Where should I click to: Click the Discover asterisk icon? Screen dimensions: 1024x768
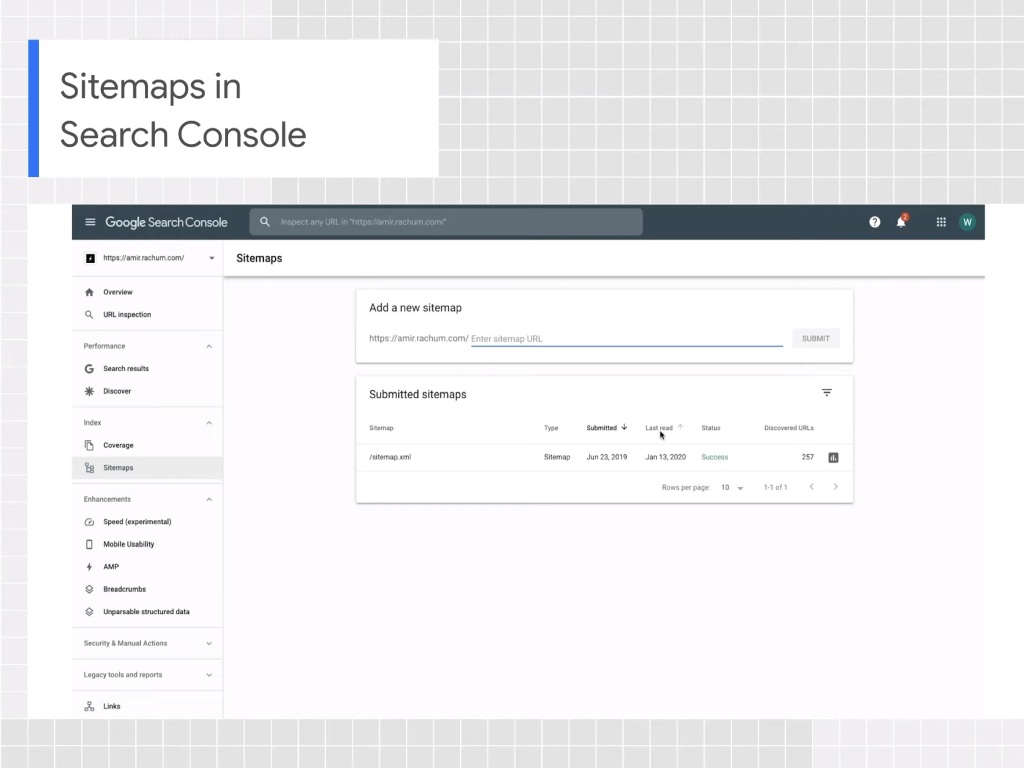(89, 391)
